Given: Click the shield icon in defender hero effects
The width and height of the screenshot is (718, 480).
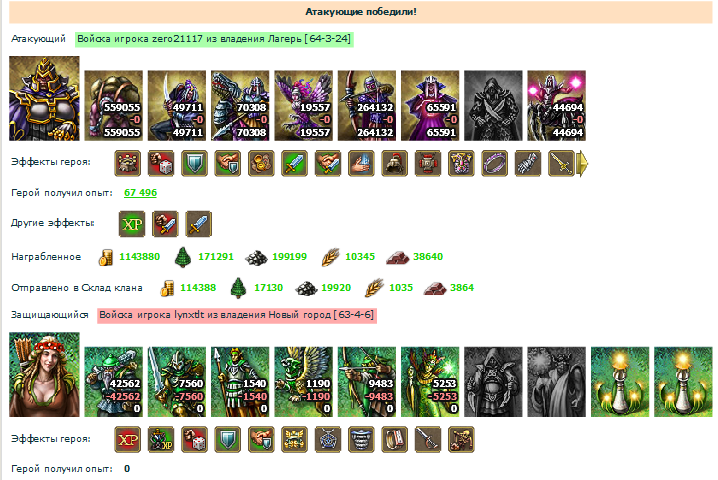Looking at the screenshot, I should click(x=228, y=440).
